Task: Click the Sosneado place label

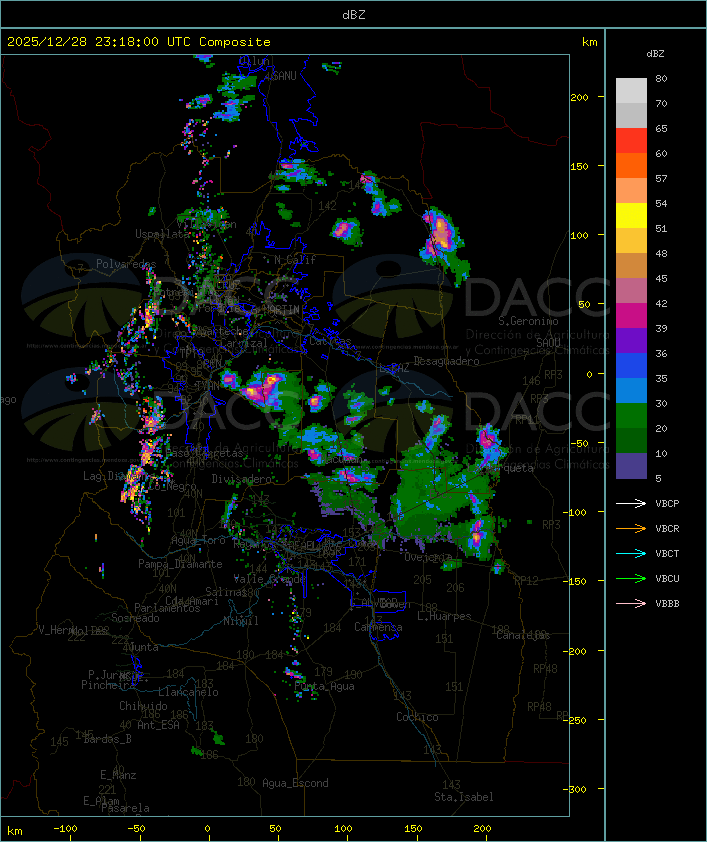Action: pyautogui.click(x=135, y=618)
